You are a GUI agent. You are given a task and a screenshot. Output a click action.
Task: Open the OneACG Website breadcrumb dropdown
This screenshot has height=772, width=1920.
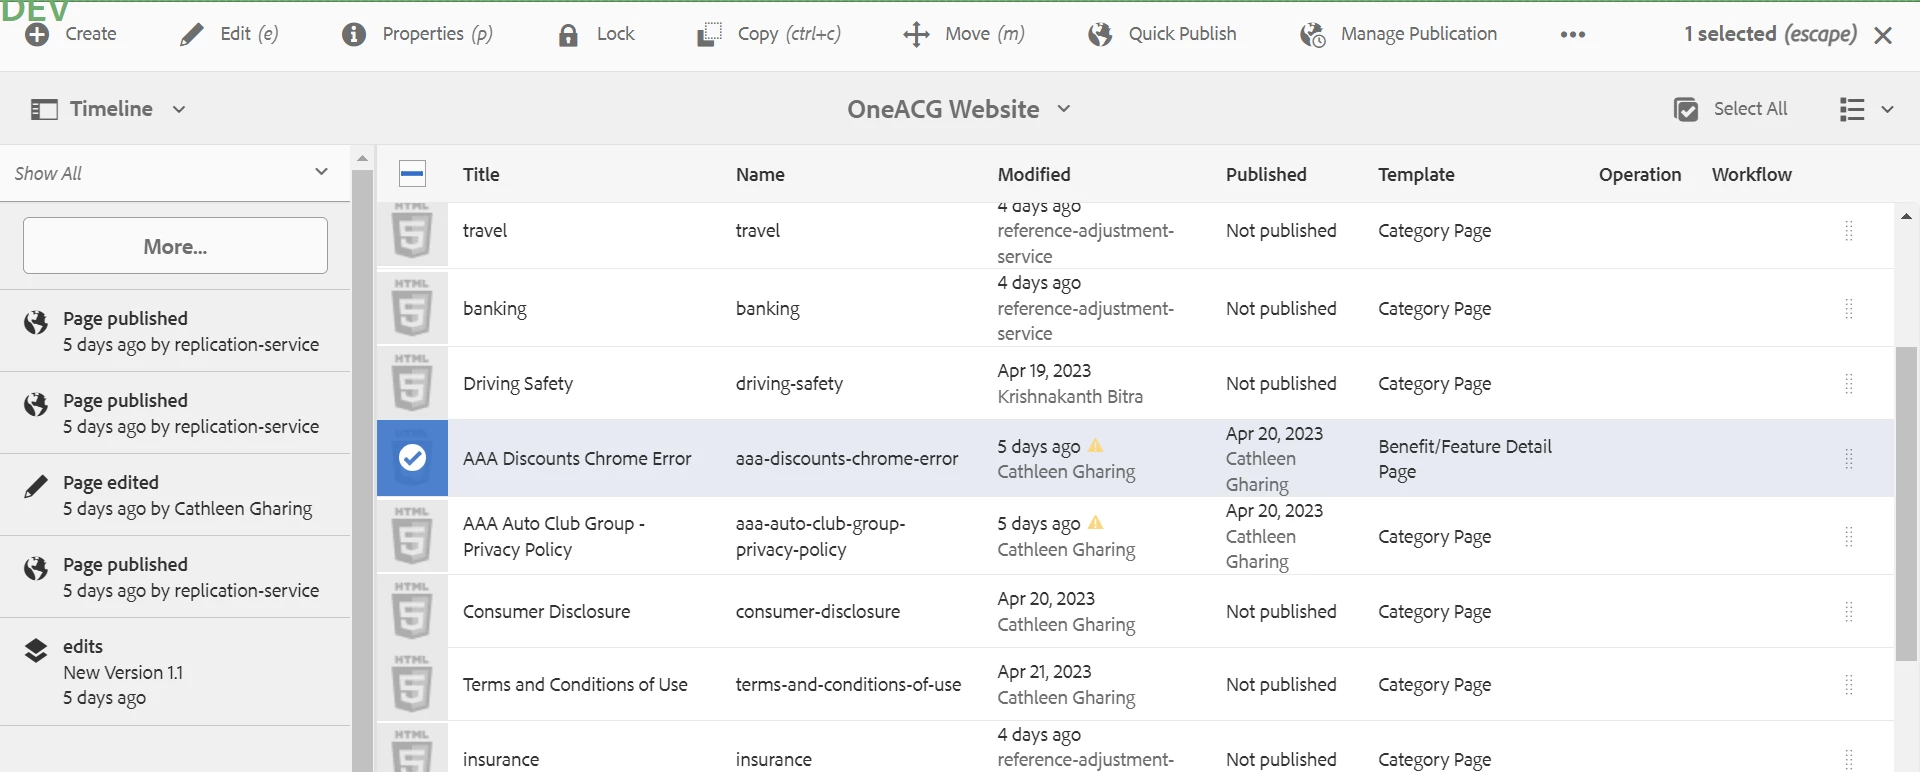coord(1064,108)
